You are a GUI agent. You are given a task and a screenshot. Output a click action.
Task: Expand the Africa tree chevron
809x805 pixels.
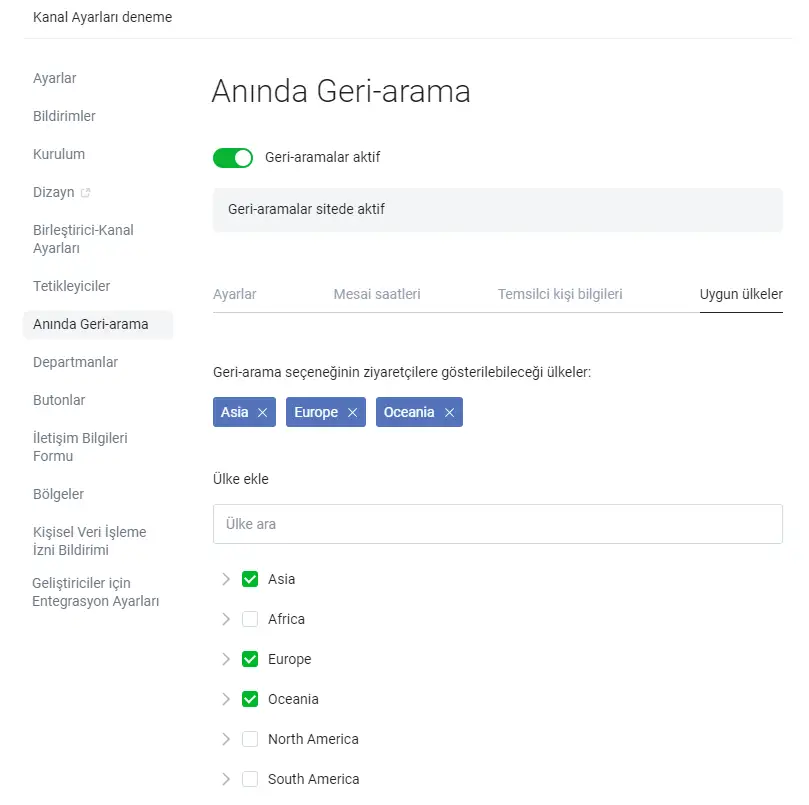point(226,619)
